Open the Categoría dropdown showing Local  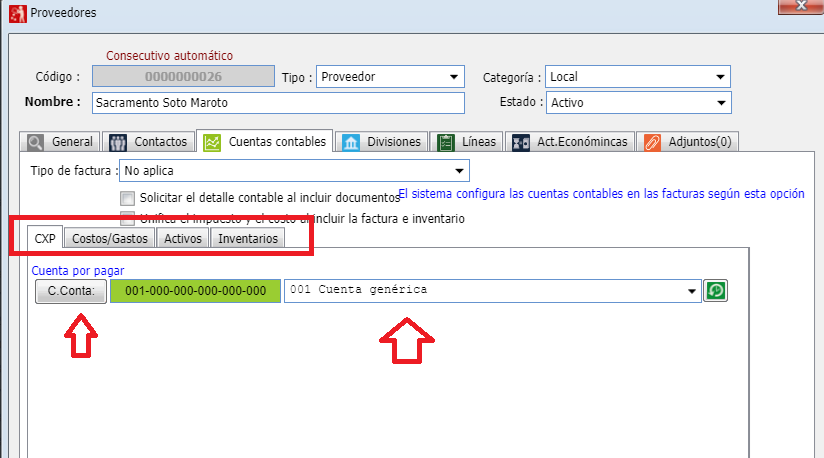[637, 77]
